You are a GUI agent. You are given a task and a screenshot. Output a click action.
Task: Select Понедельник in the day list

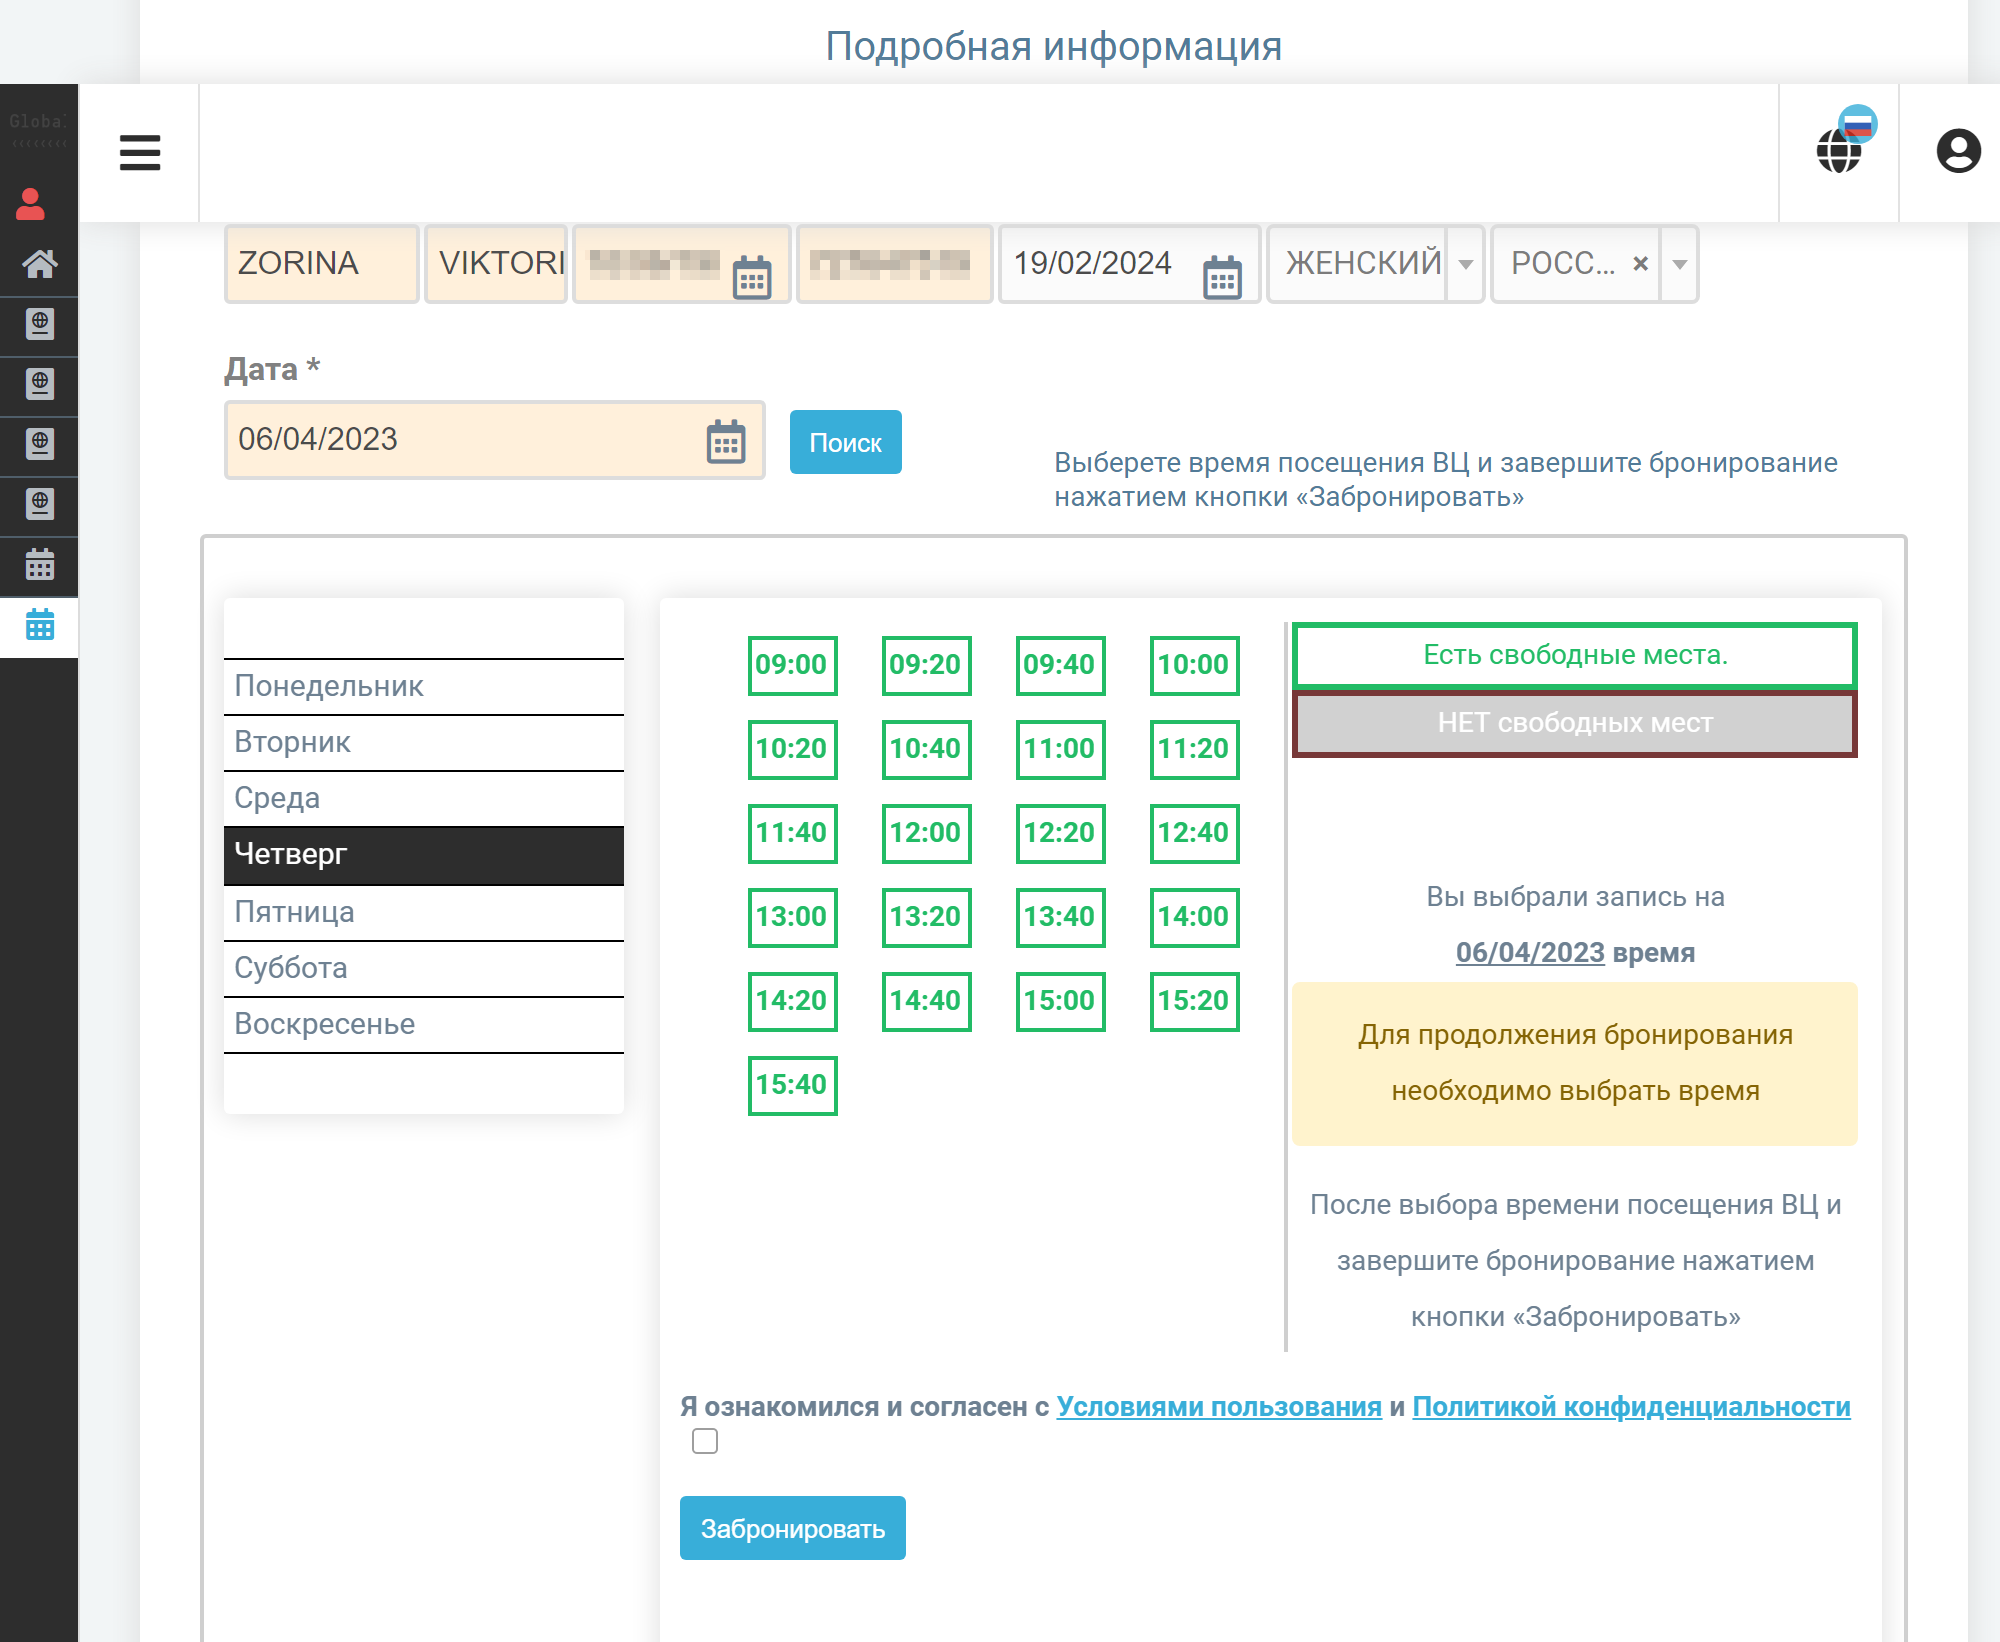click(424, 686)
